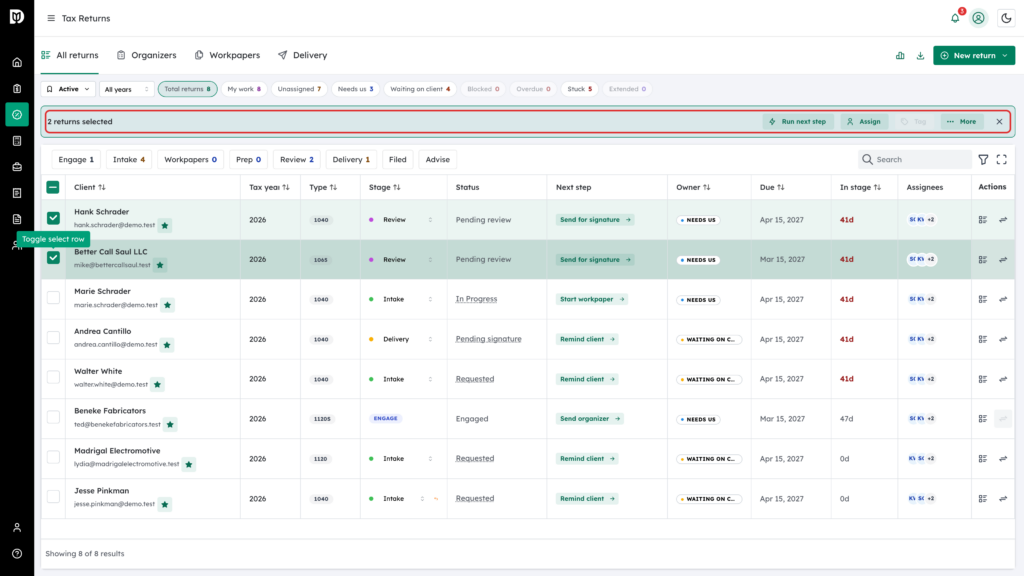This screenshot has width=1024, height=576.
Task: Uncheck Better Call Saul LLC row checkbox
Action: [x=54, y=258]
